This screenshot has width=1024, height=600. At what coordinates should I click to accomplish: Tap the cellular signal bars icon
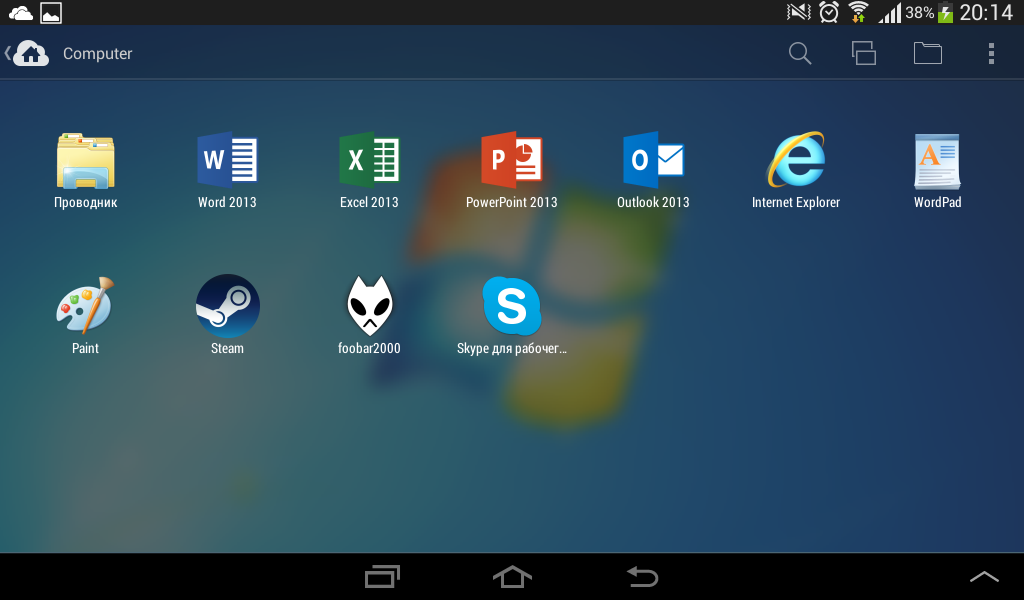(889, 12)
